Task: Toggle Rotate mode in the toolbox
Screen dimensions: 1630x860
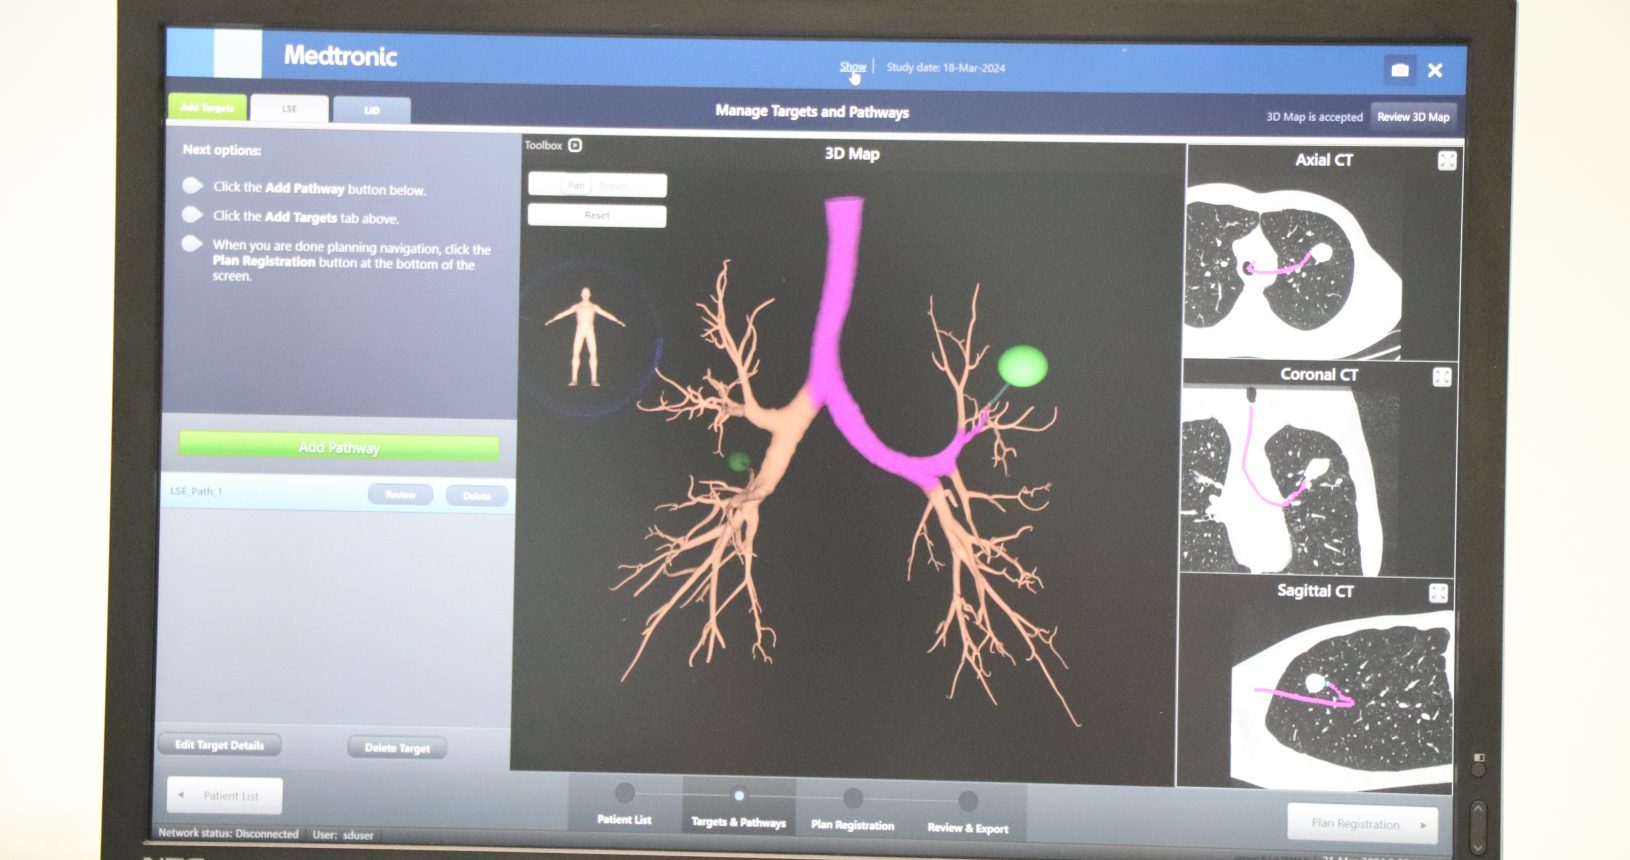Action: (614, 186)
